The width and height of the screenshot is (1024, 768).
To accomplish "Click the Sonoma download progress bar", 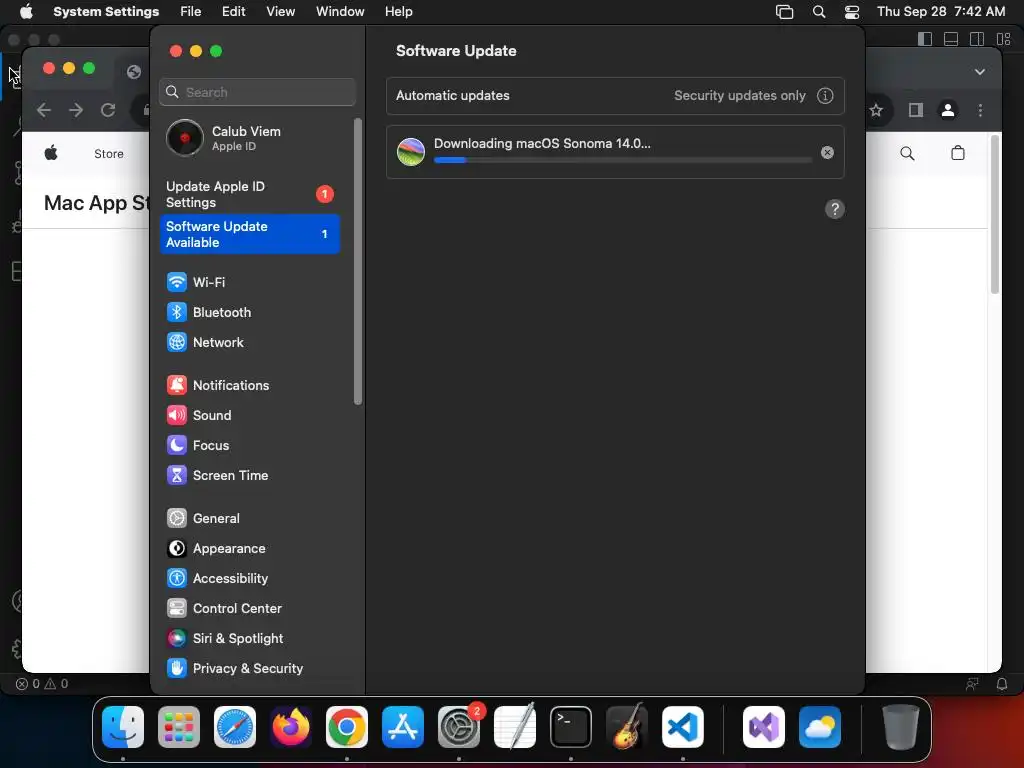I will (x=622, y=160).
